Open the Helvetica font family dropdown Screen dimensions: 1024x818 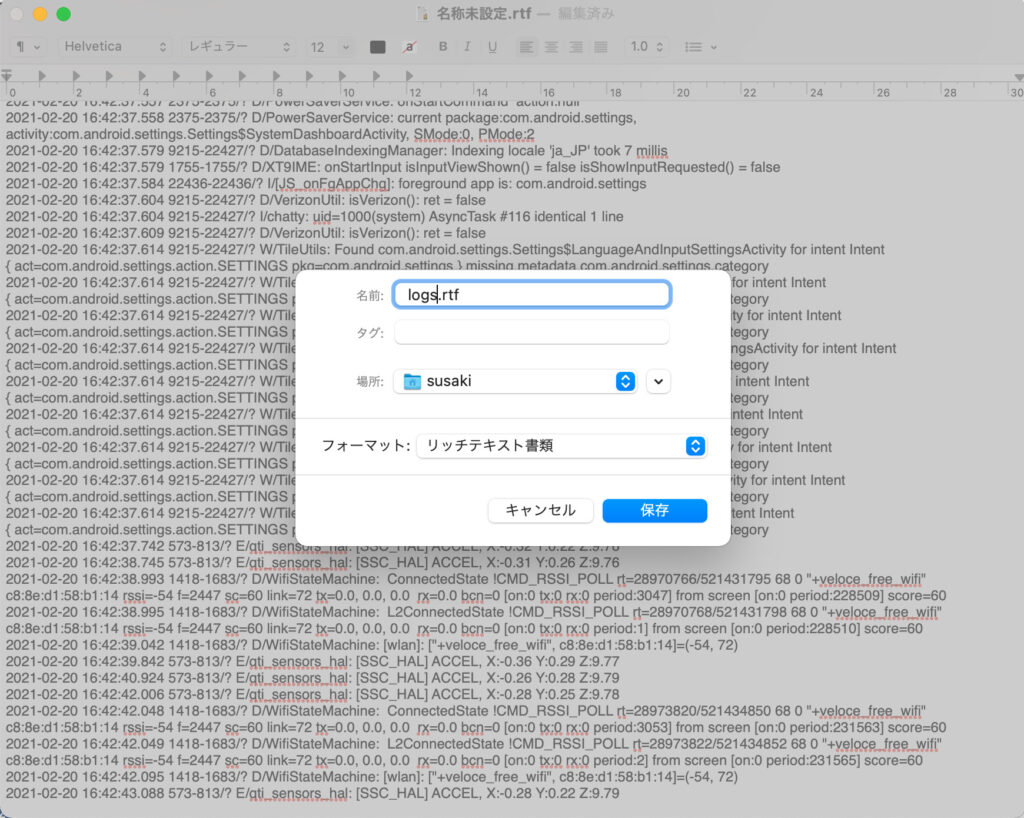click(114, 47)
